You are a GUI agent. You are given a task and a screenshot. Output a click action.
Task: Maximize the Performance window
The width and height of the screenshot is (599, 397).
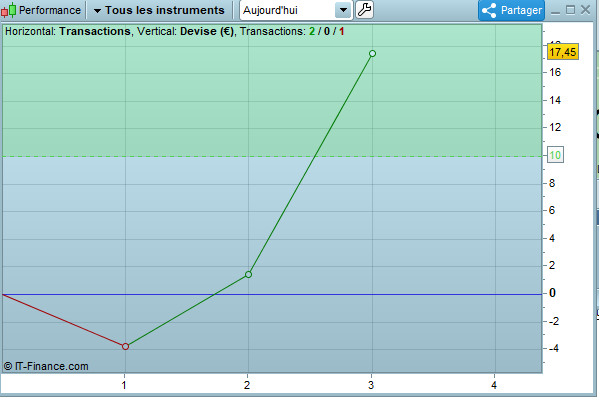coord(570,10)
